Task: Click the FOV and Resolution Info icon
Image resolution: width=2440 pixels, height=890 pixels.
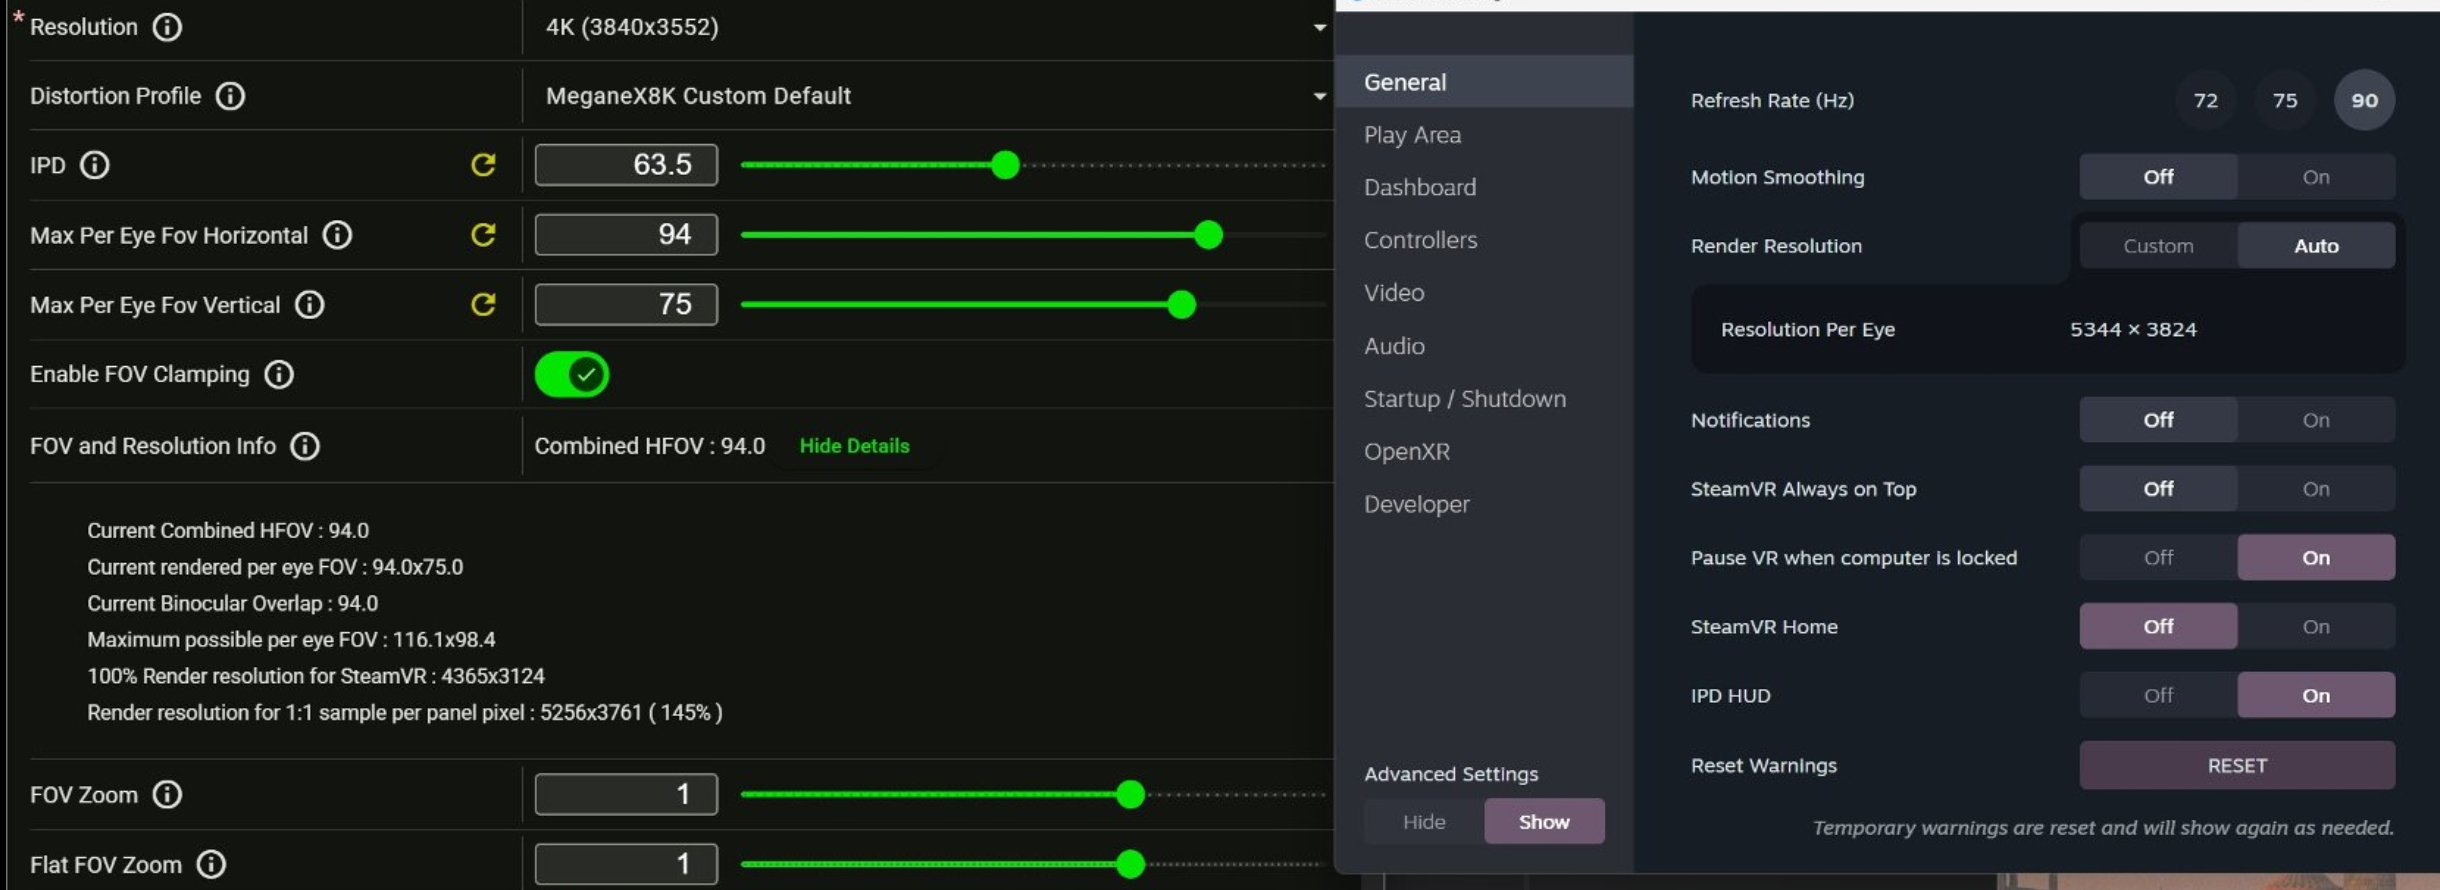Action: pos(305,446)
